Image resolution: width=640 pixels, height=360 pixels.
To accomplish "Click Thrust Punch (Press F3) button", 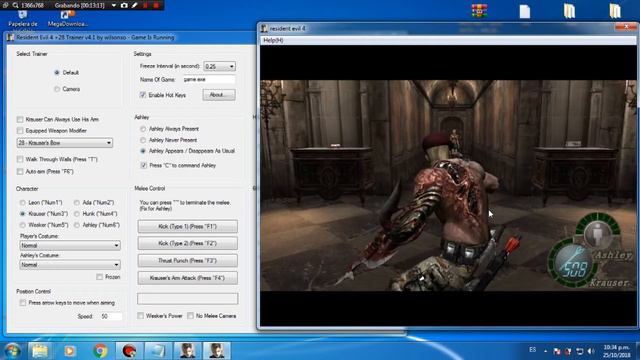I will 187,260.
